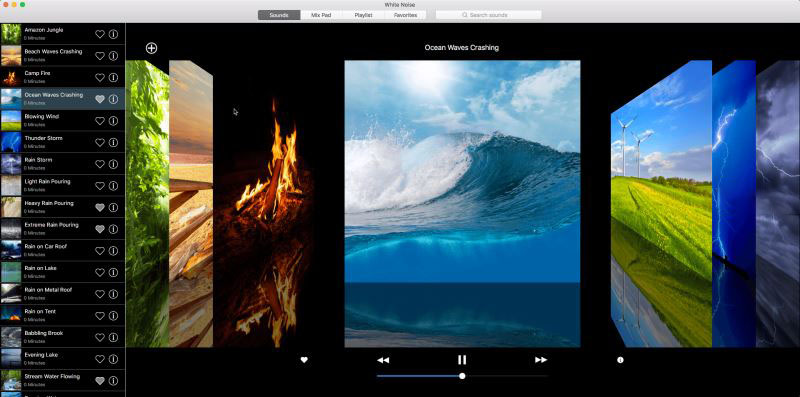
Task: Click the add sound plus icon
Action: click(x=152, y=48)
